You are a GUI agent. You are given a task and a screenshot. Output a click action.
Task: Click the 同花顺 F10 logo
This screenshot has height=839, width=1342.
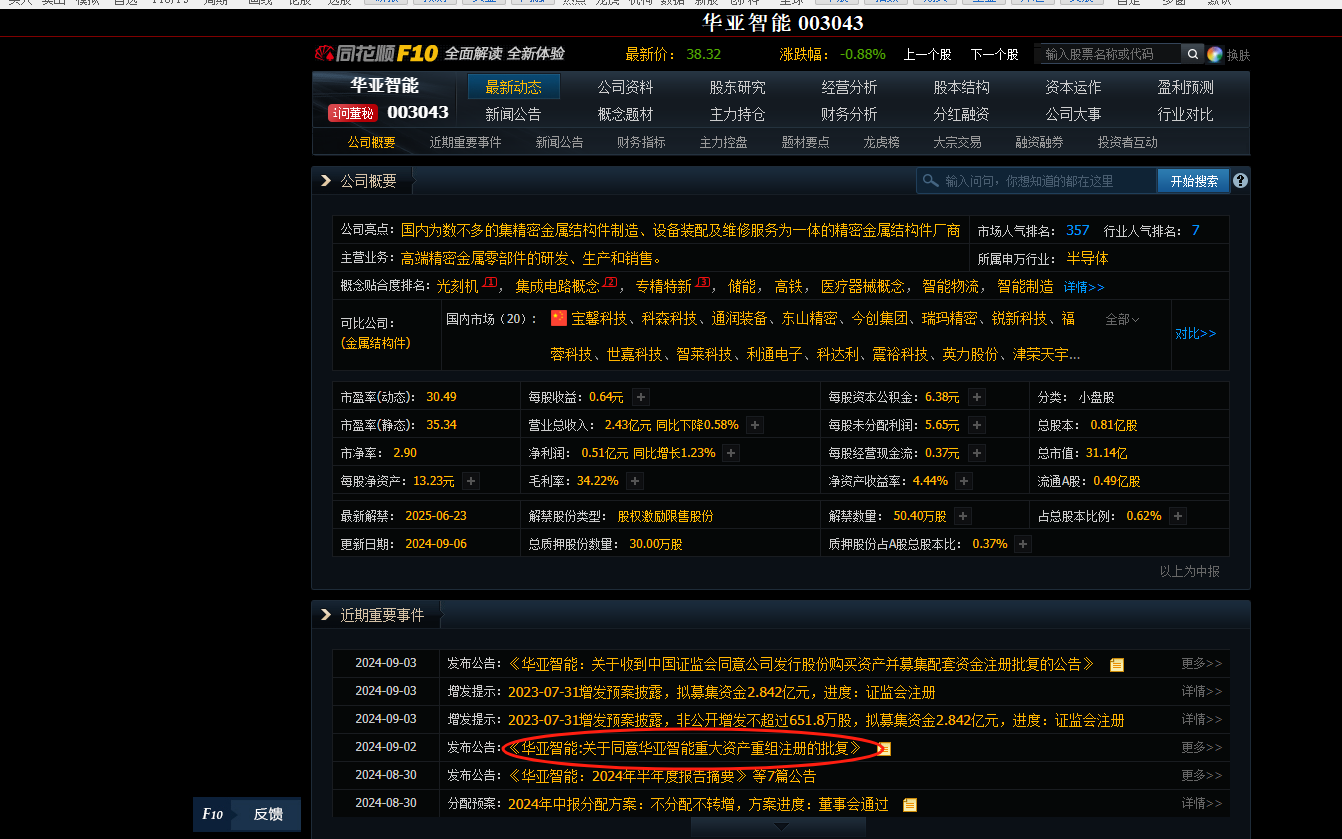coord(376,53)
